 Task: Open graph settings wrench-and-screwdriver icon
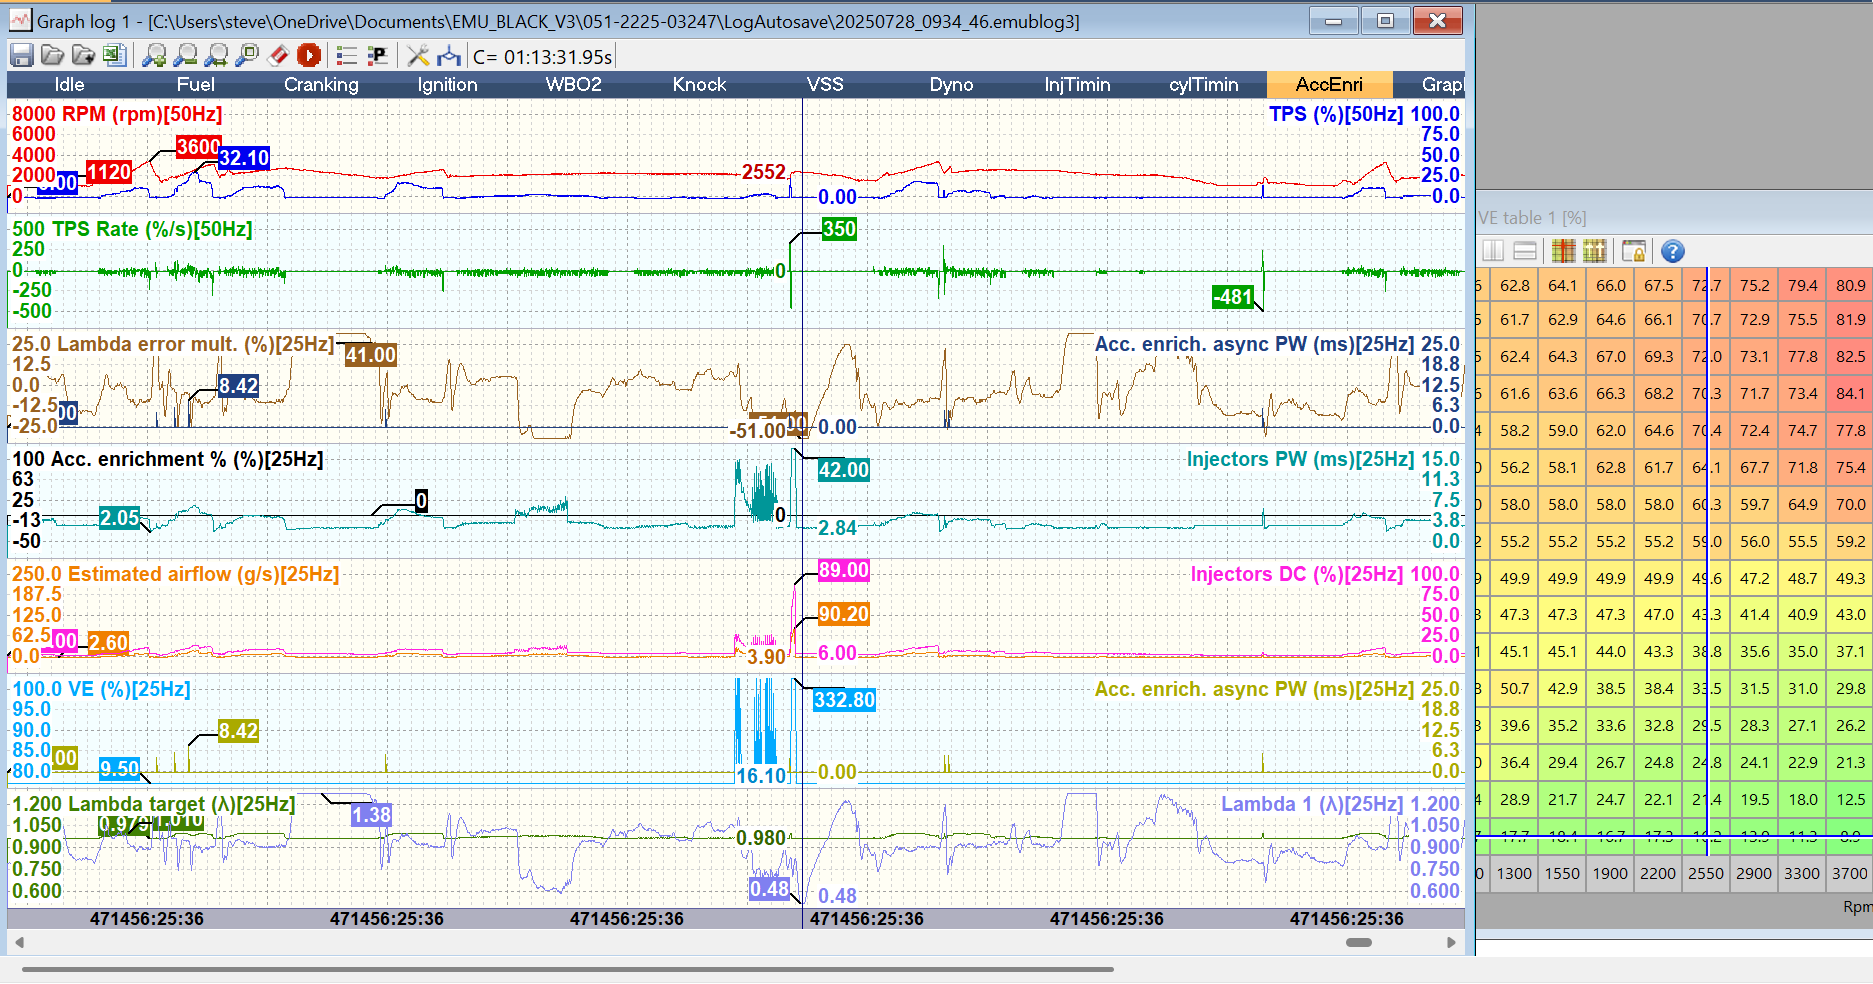tap(418, 56)
